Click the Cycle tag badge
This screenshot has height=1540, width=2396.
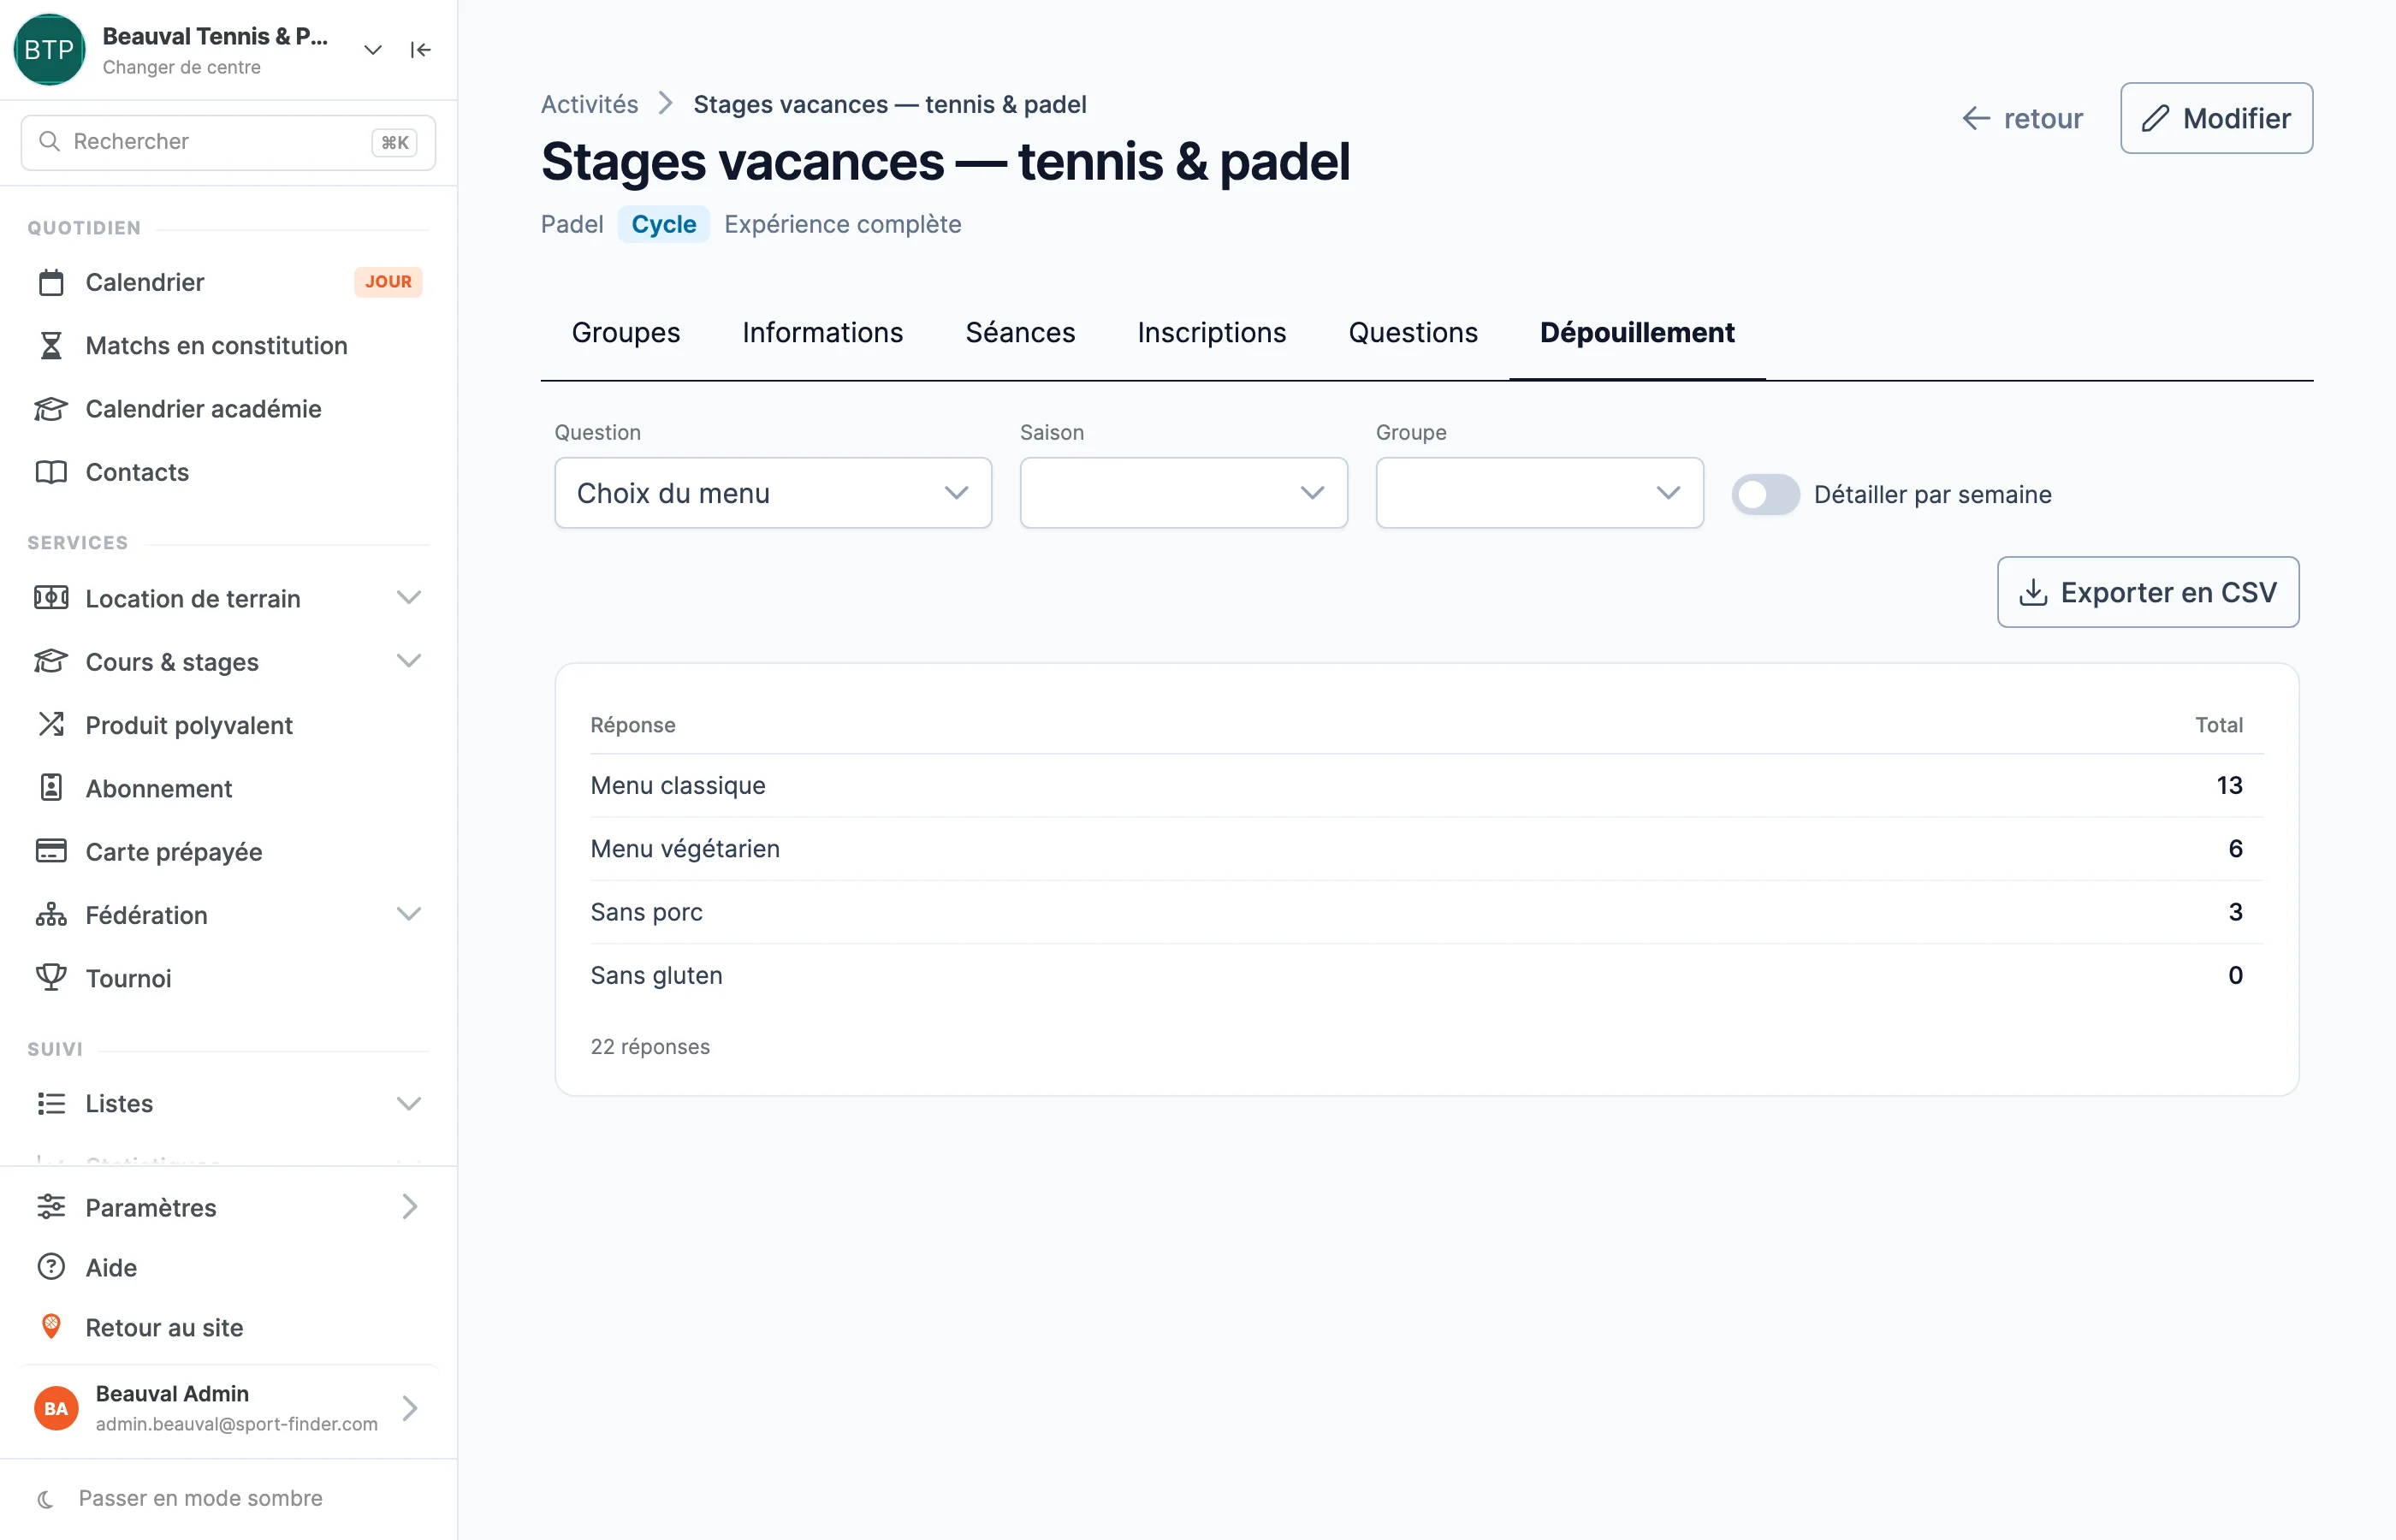coord(663,224)
